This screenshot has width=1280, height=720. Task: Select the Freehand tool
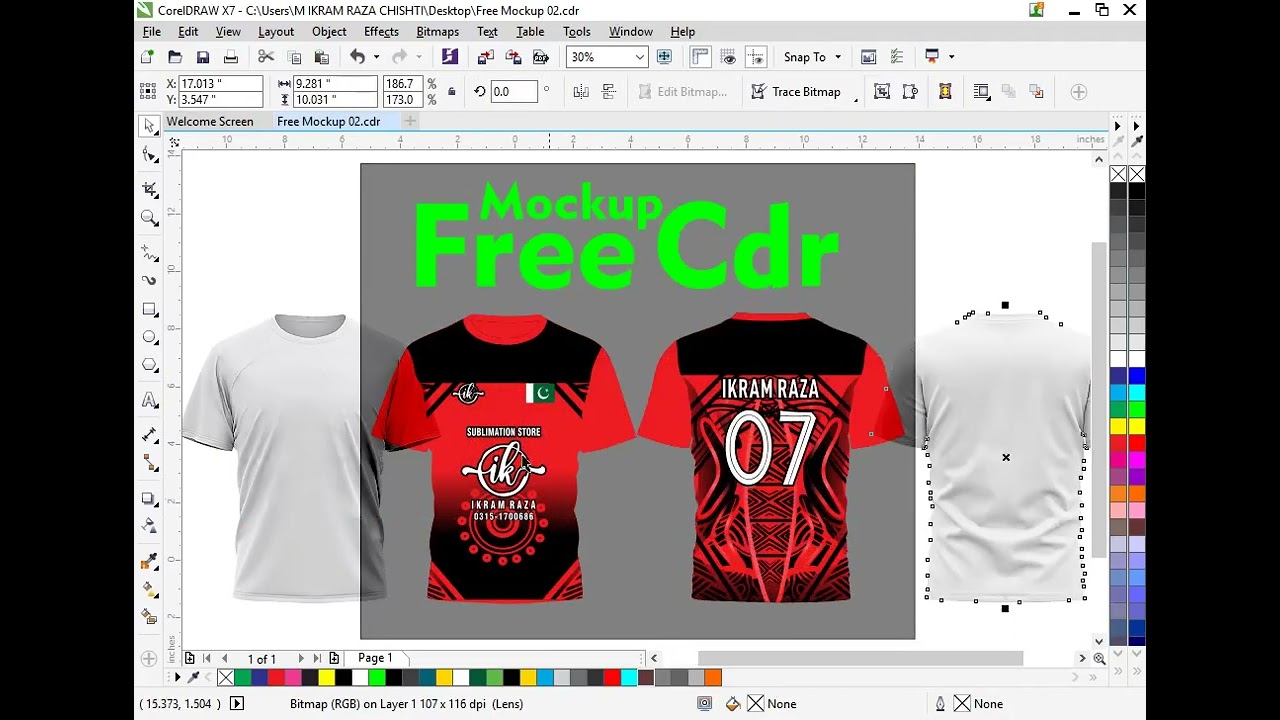150,252
